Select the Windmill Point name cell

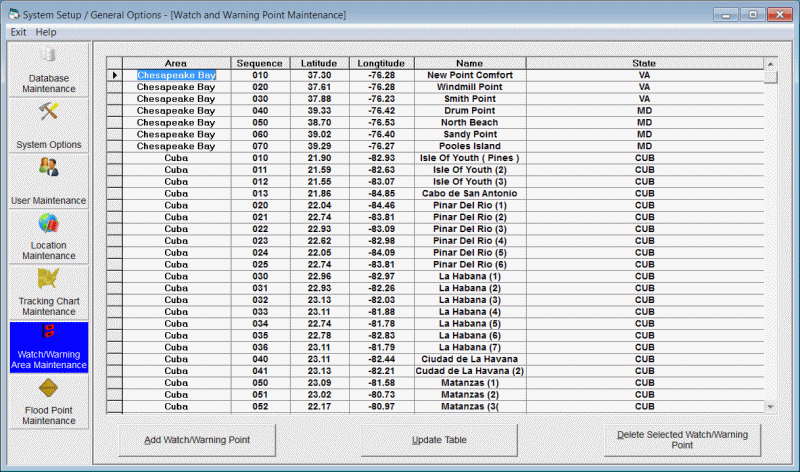pos(470,87)
